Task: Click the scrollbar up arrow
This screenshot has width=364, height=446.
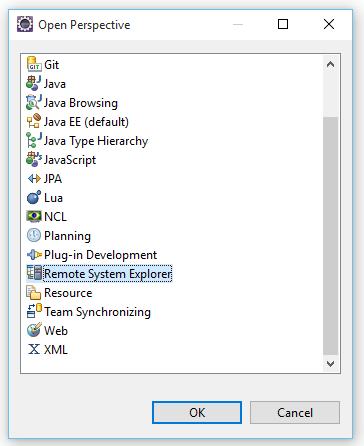Action: 330,64
